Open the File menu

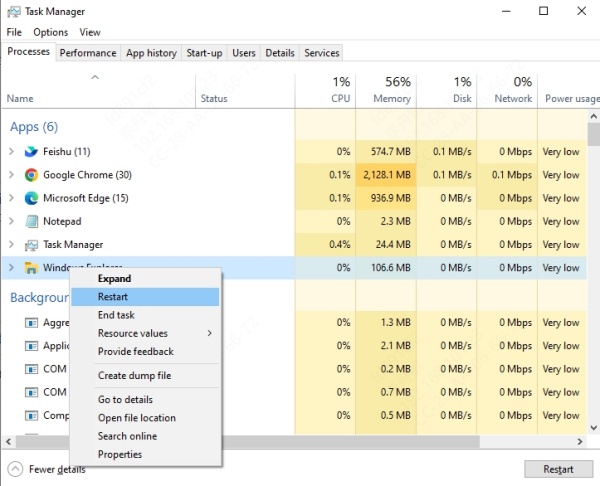(14, 32)
